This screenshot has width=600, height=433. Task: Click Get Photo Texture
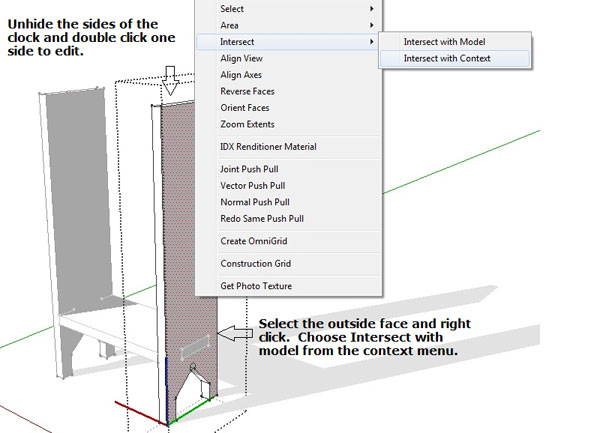(257, 286)
